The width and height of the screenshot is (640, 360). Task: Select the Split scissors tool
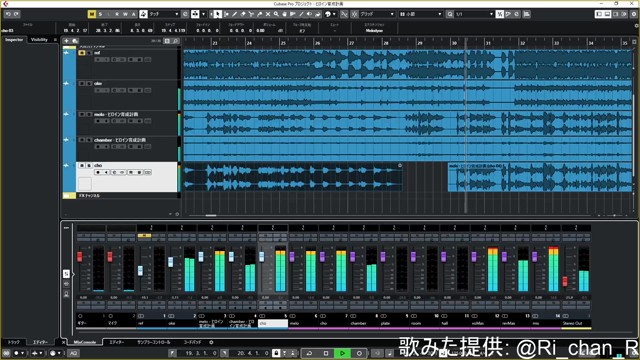(x=251, y=14)
